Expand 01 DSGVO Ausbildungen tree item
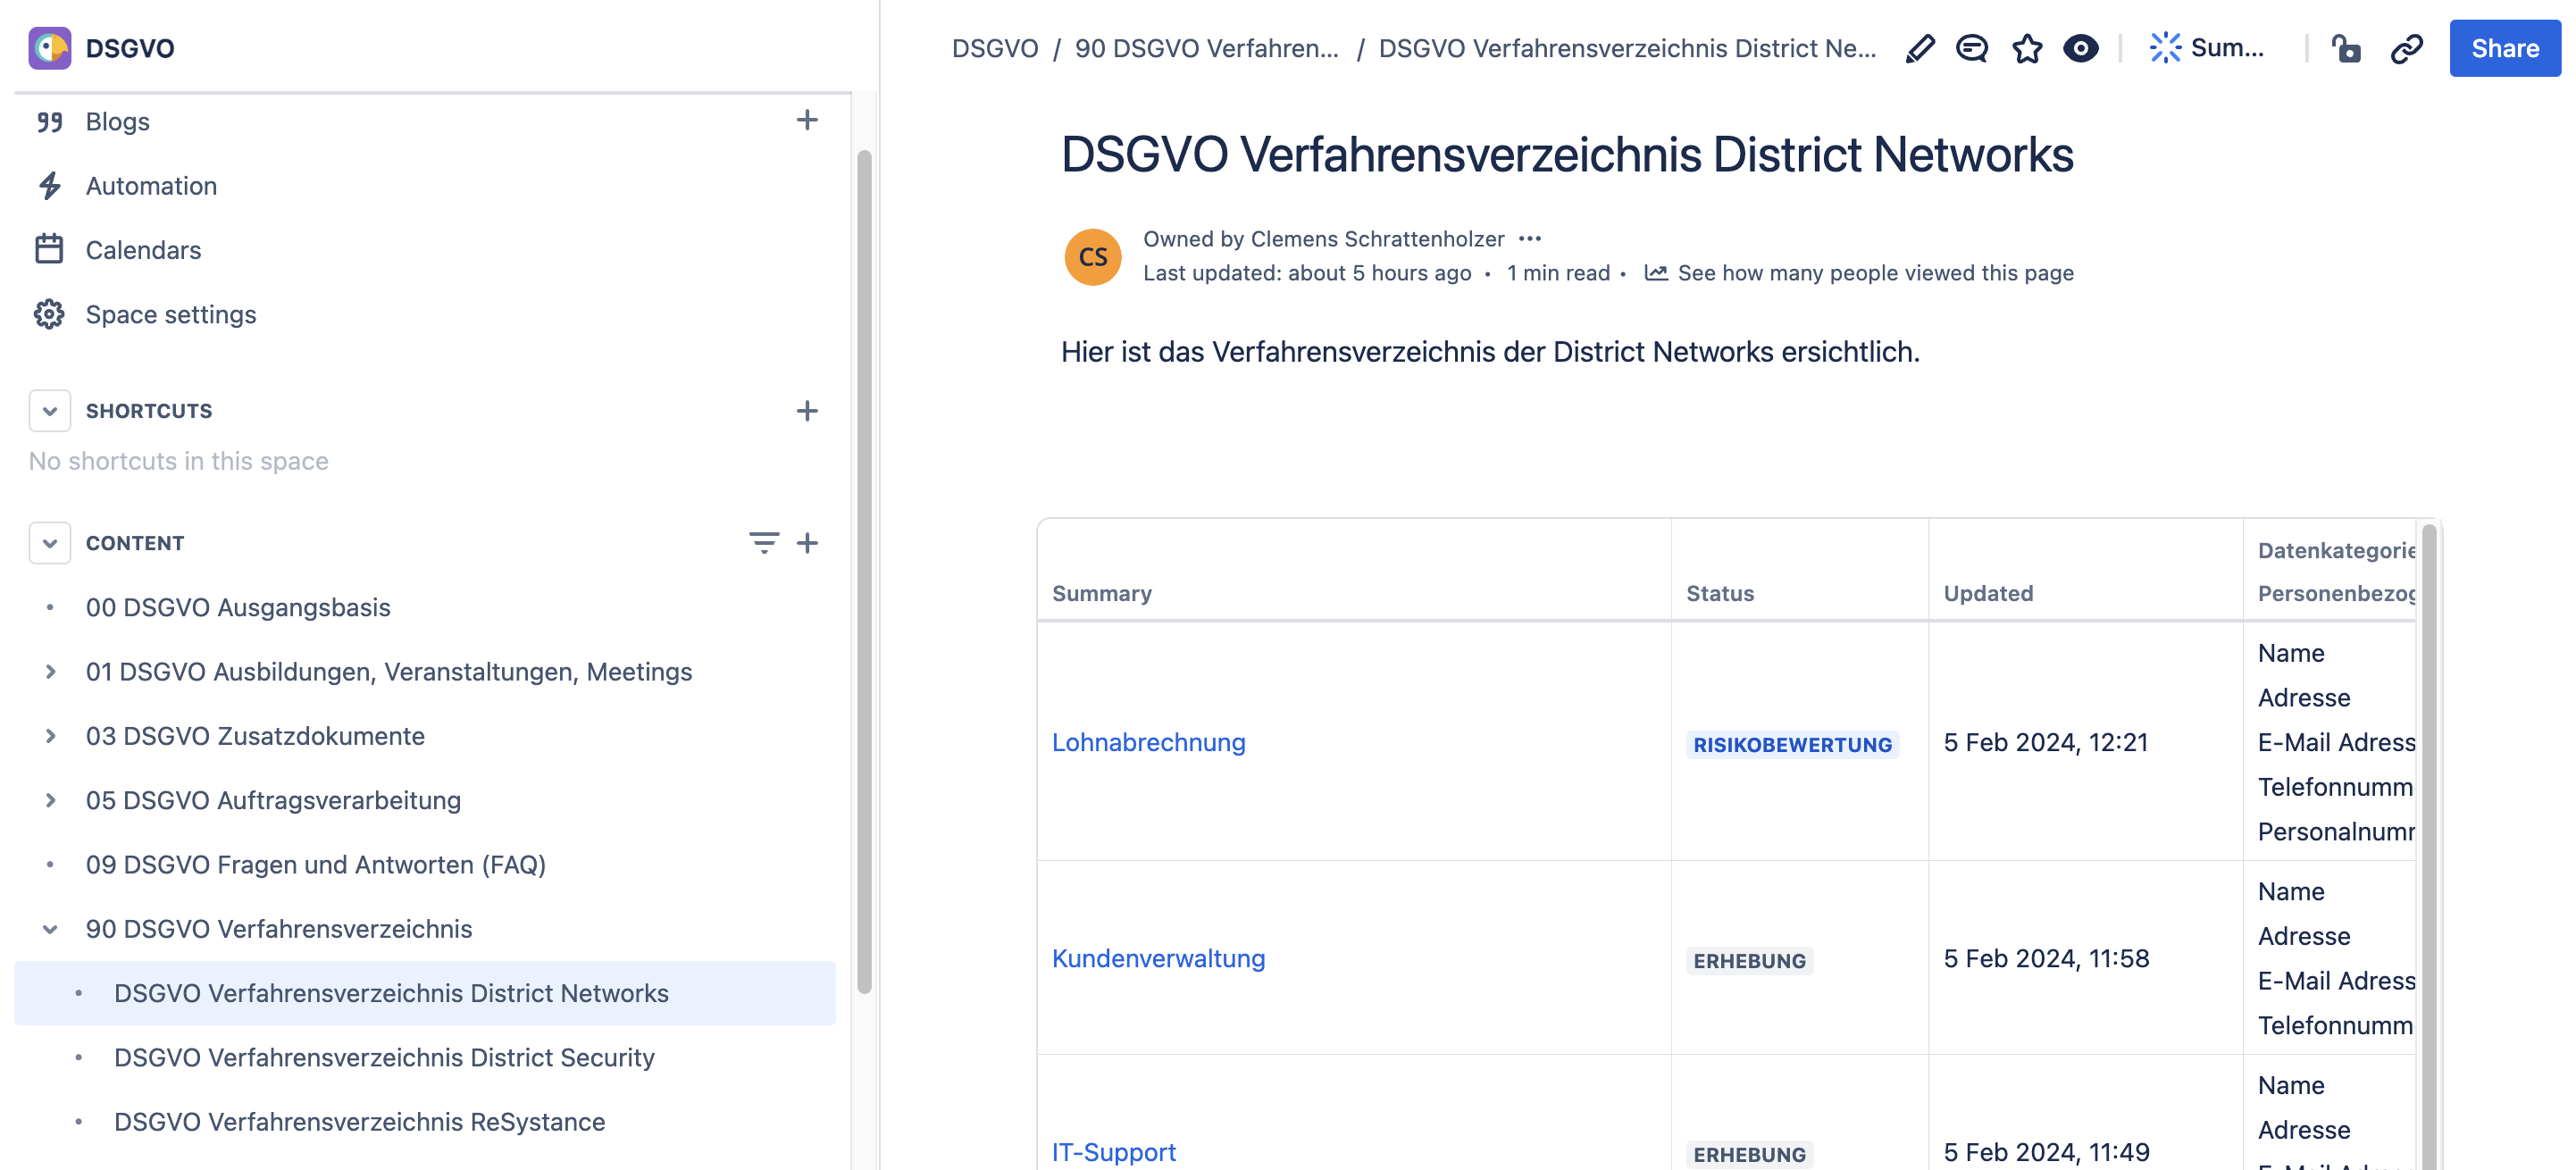This screenshot has height=1170, width=2576. pyautogui.click(x=49, y=672)
